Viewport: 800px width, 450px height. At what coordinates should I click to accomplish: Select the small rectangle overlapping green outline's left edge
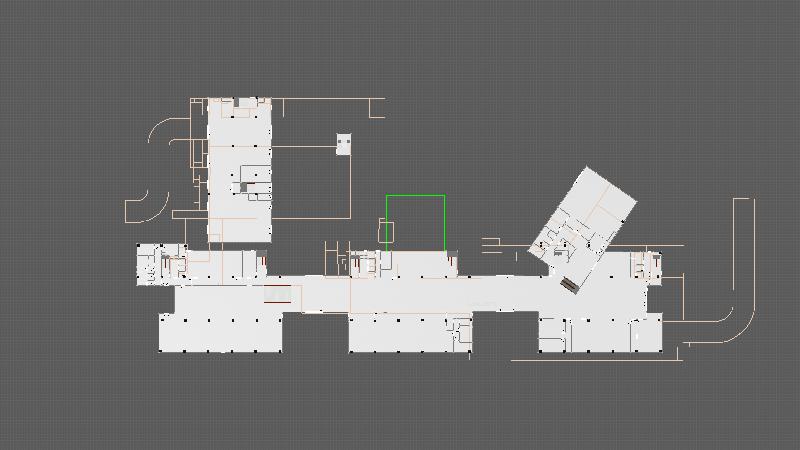pyautogui.click(x=386, y=233)
